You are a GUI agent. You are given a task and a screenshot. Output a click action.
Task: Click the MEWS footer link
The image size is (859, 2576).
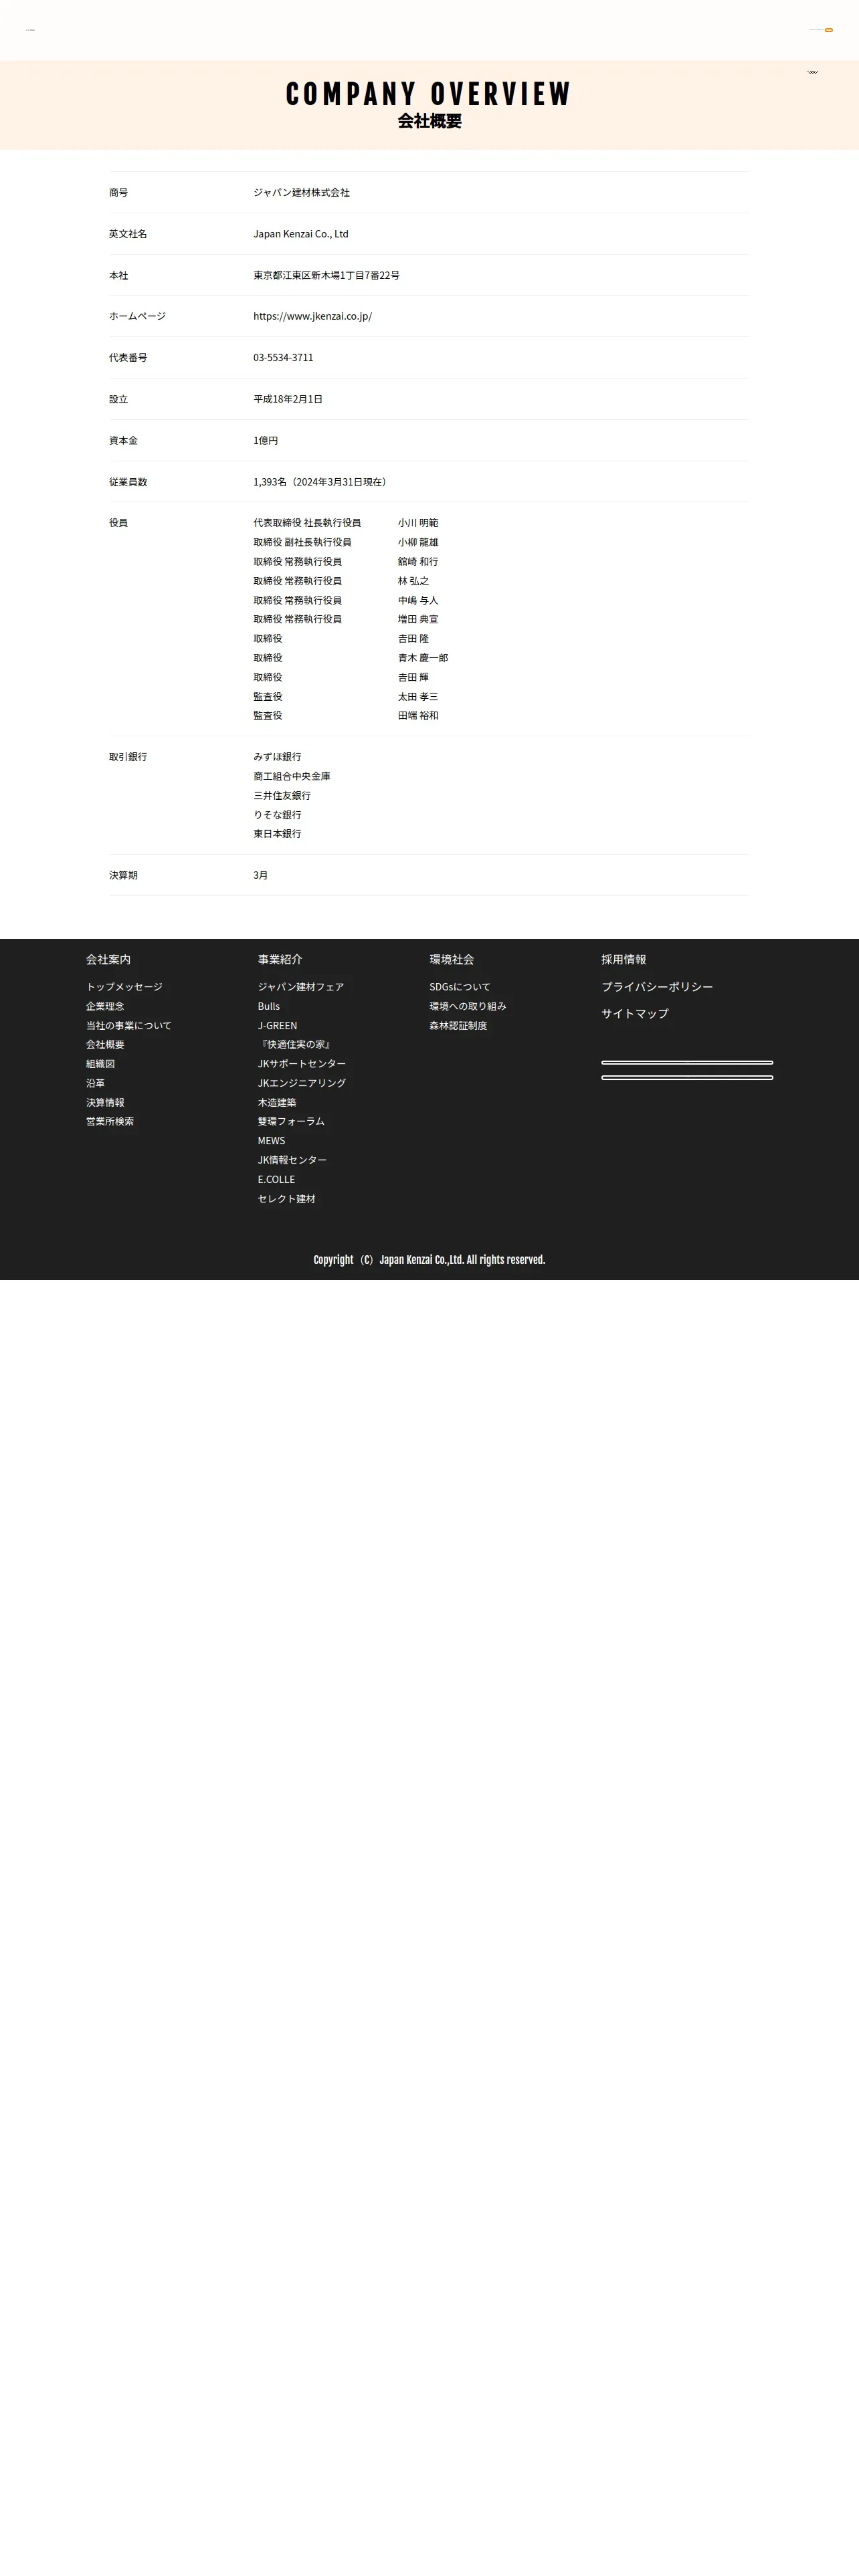pos(271,1141)
